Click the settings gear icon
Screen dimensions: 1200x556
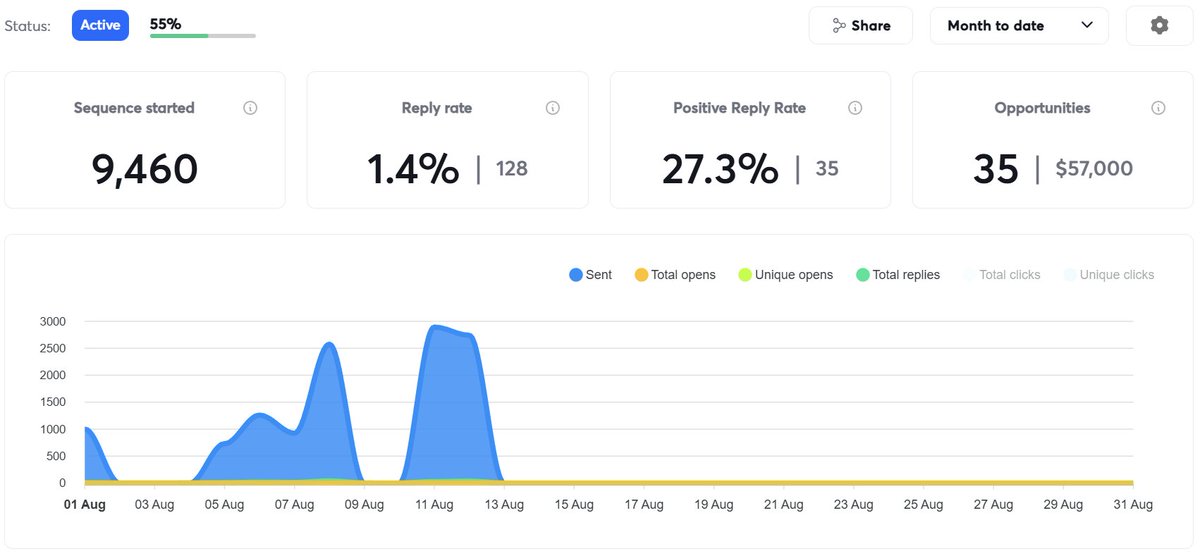coord(1159,26)
